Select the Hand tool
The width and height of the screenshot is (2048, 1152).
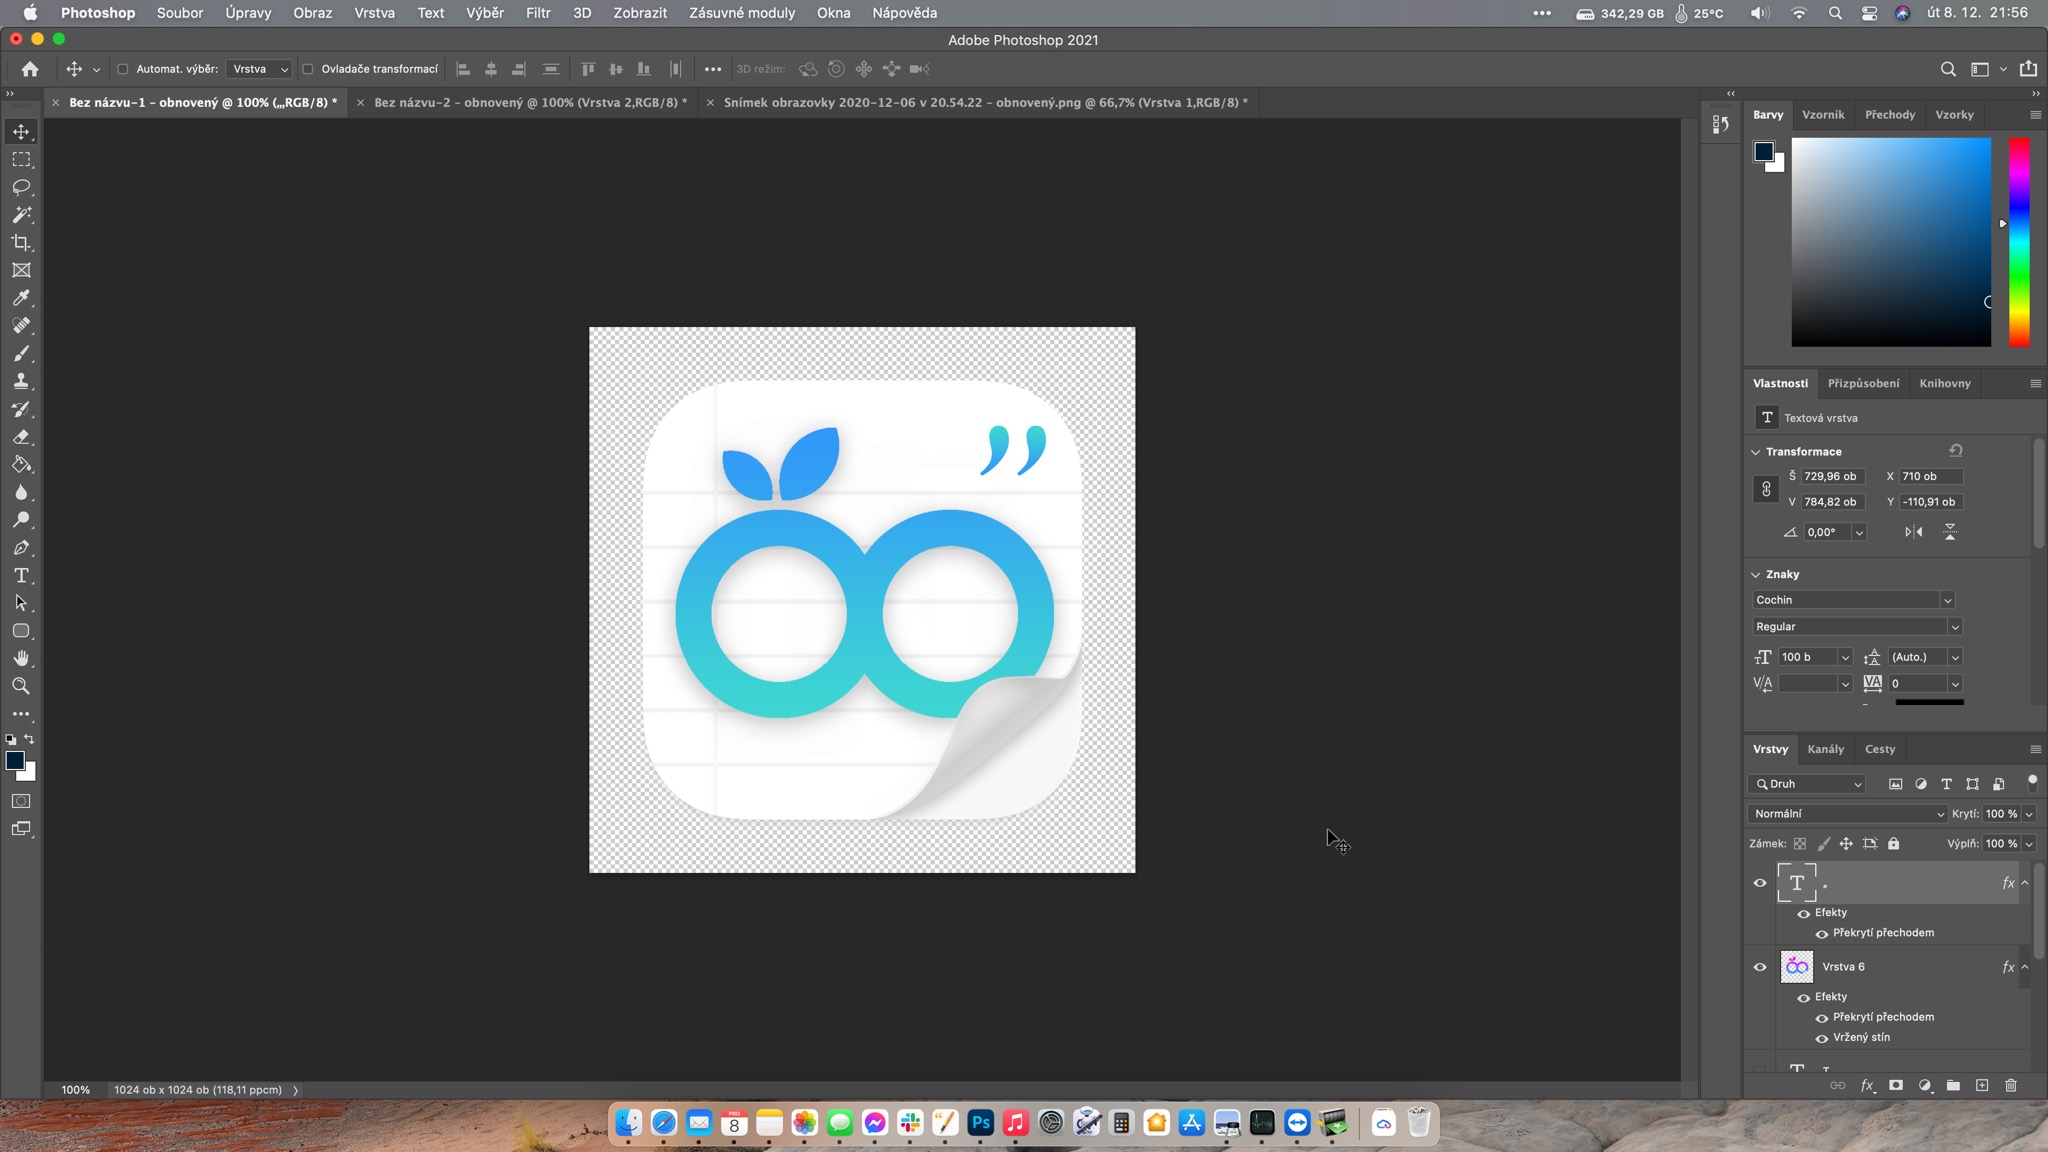[x=21, y=658]
